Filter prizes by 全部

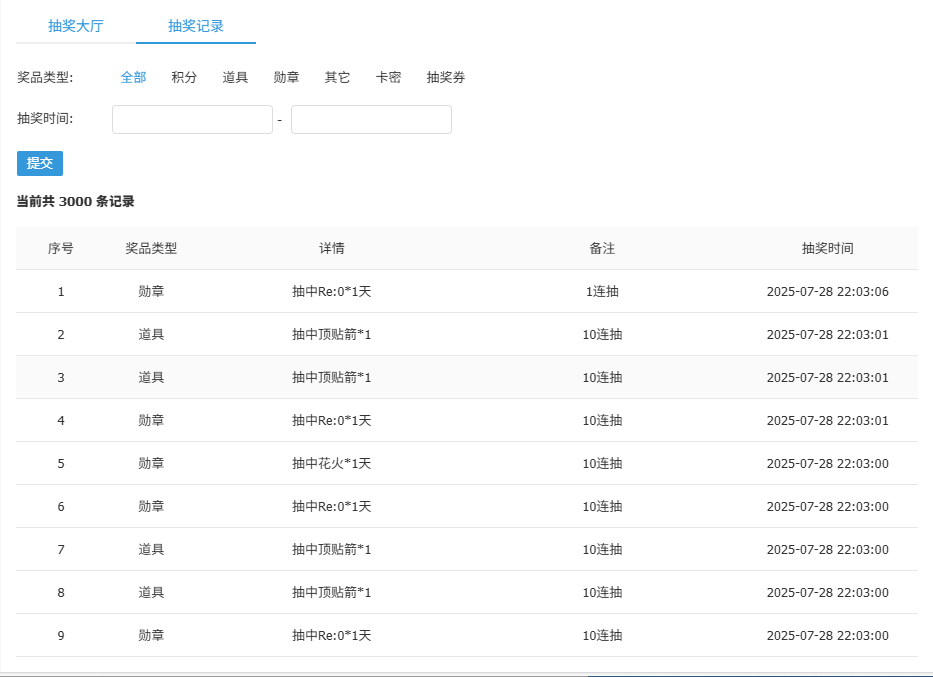[x=133, y=77]
